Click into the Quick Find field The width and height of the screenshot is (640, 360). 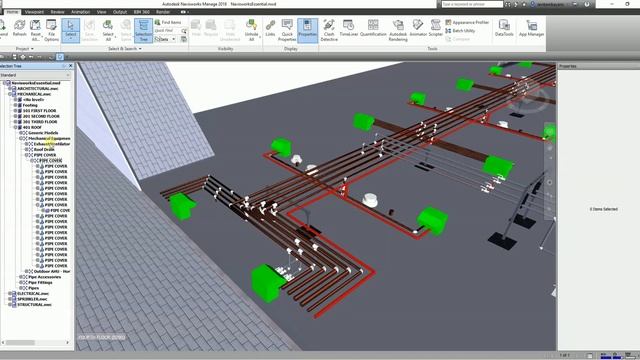[167, 31]
